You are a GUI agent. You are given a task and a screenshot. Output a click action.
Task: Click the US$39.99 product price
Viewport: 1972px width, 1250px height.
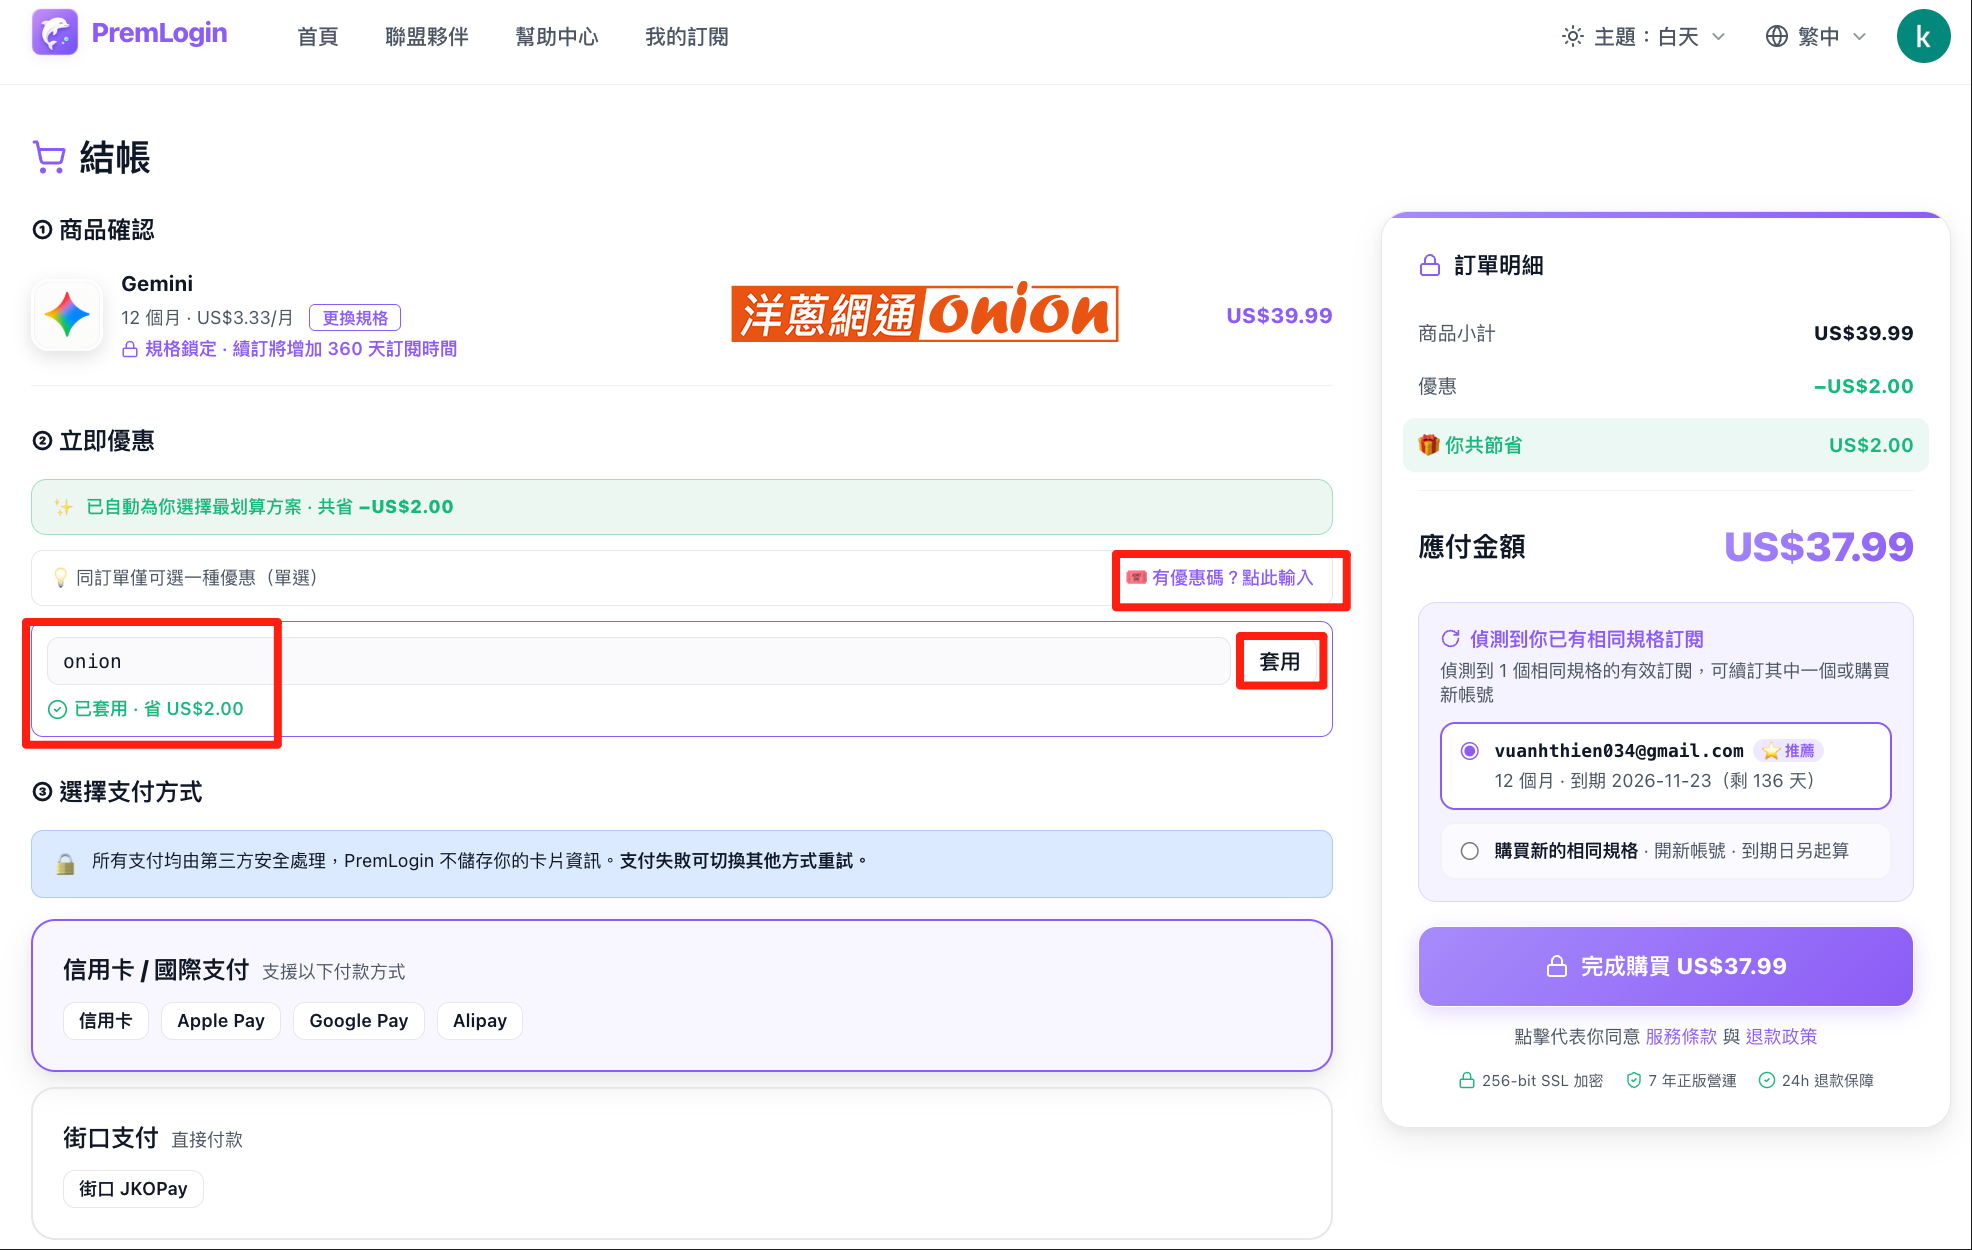(1279, 316)
